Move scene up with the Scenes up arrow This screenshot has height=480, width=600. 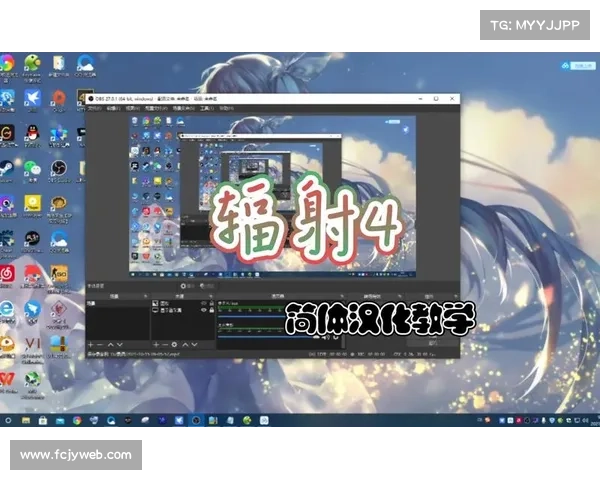[110, 344]
